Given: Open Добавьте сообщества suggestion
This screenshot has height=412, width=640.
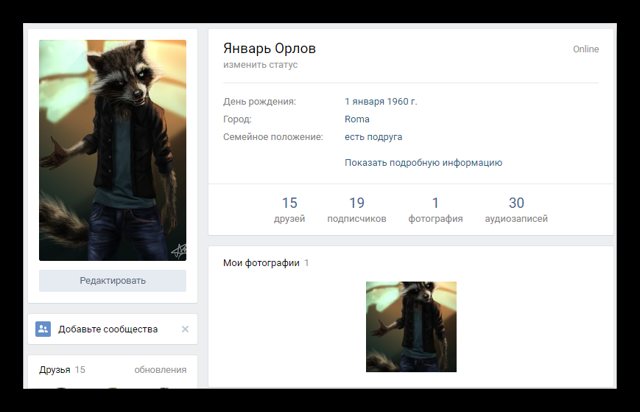Looking at the screenshot, I should click(108, 329).
